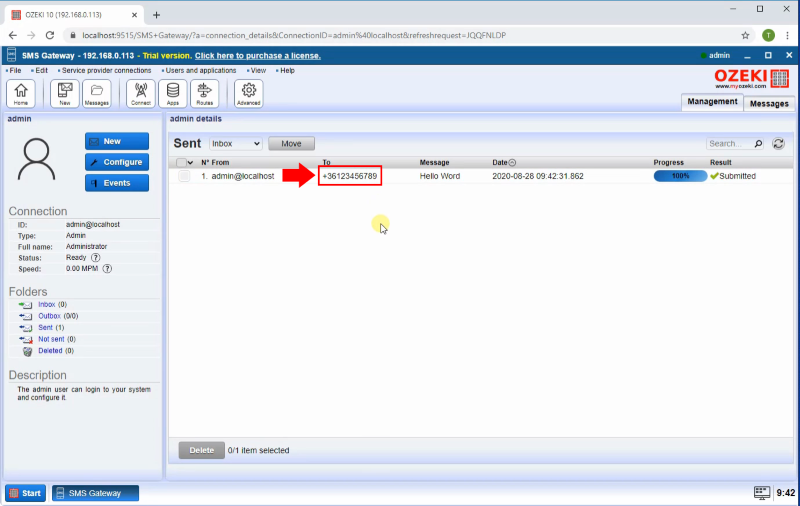Click the SMS Gateway taskbar button
This screenshot has width=800, height=506.
[95, 493]
